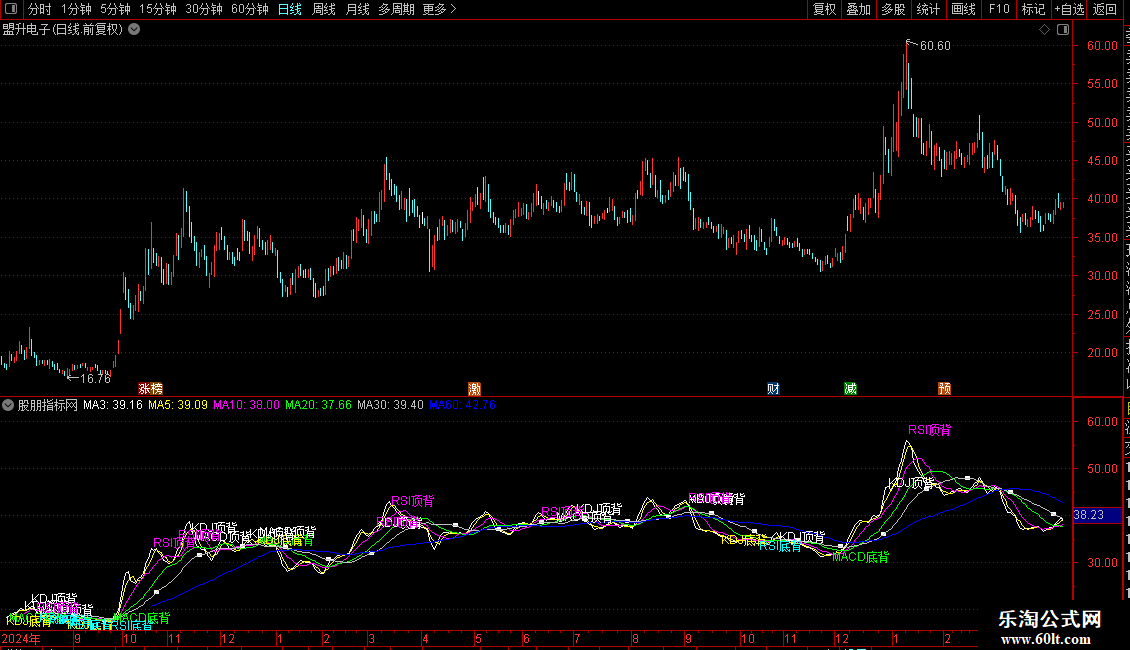Image resolution: width=1130 pixels, height=650 pixels.
Task: Click the 预 forecast marker
Action: (x=945, y=388)
